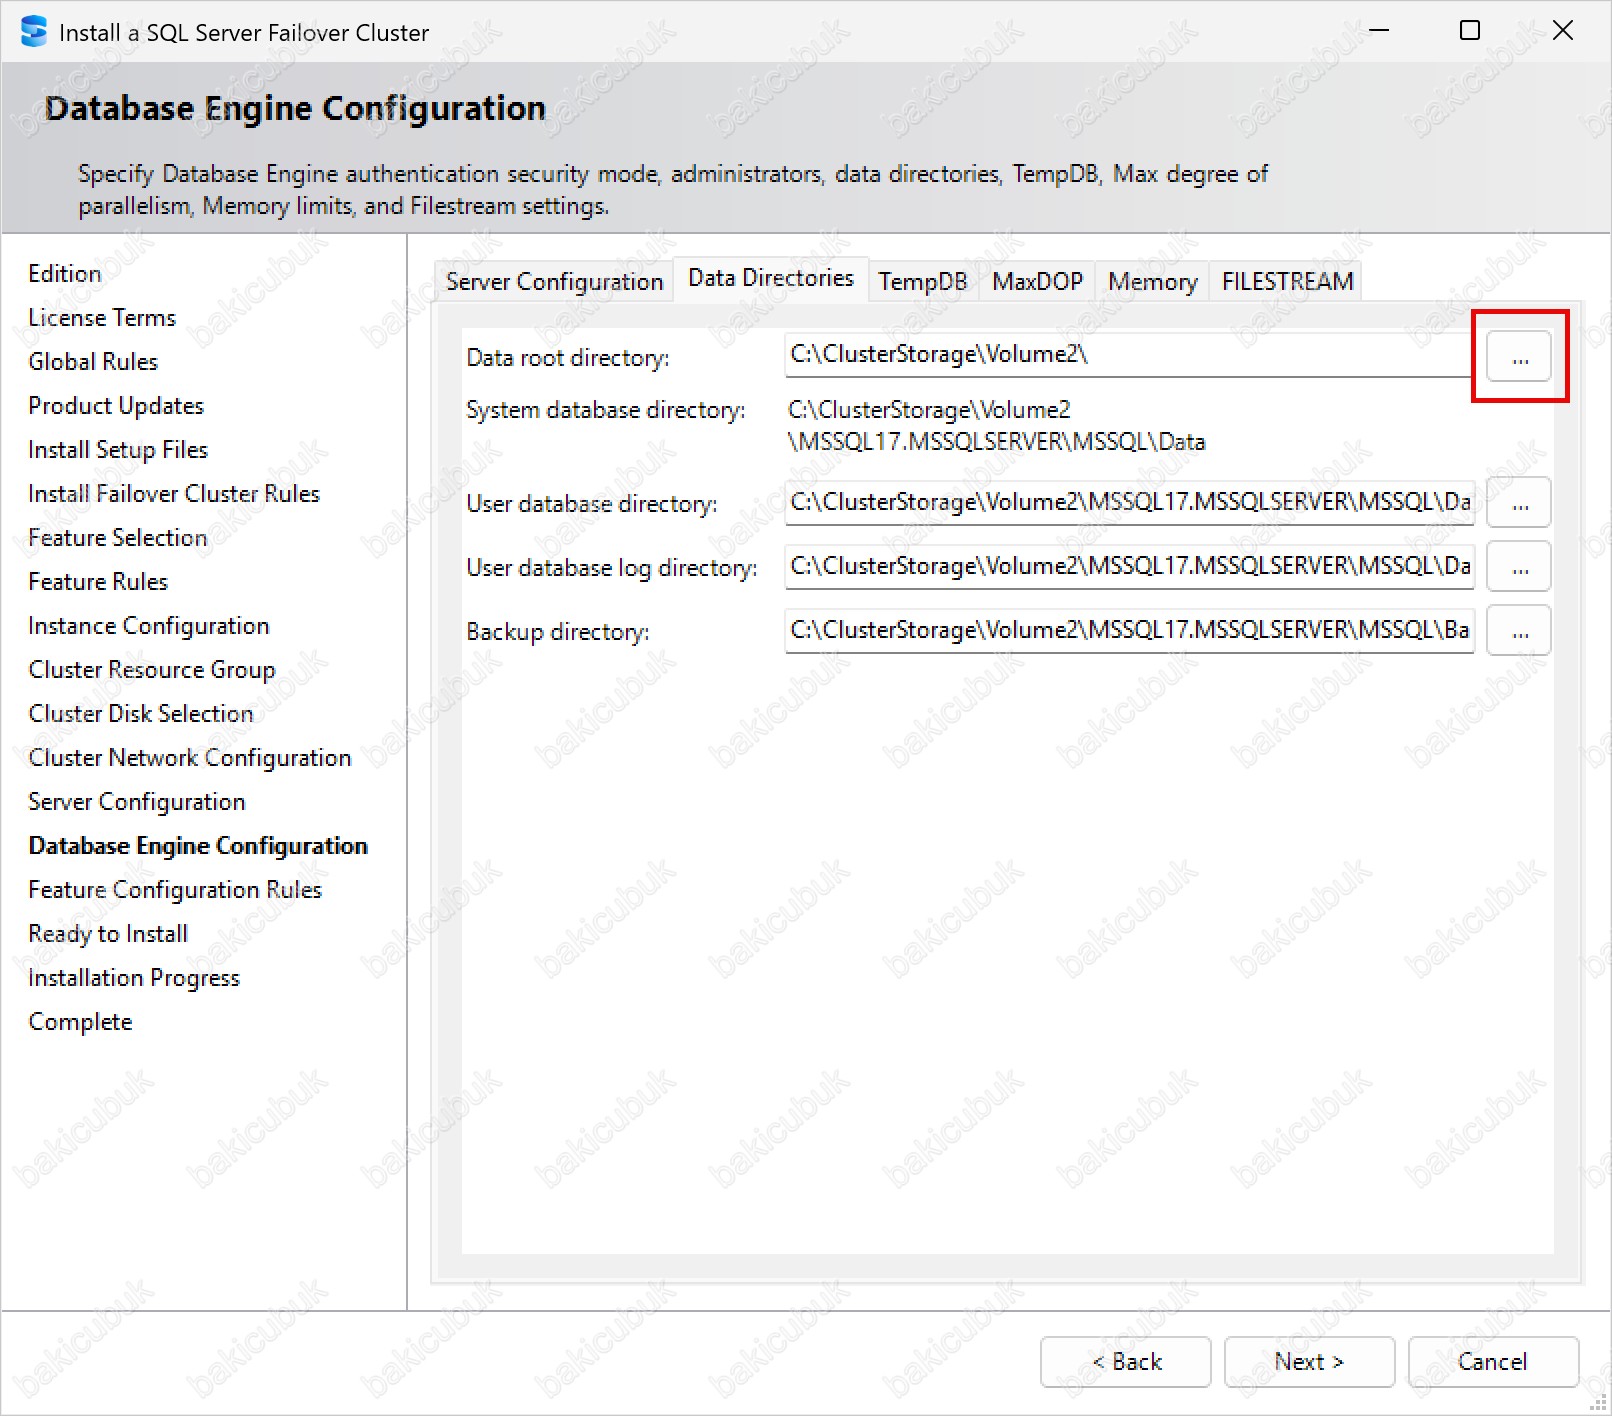Browse for the User database directory
Screen dimensions: 1612x1416
tap(1518, 503)
